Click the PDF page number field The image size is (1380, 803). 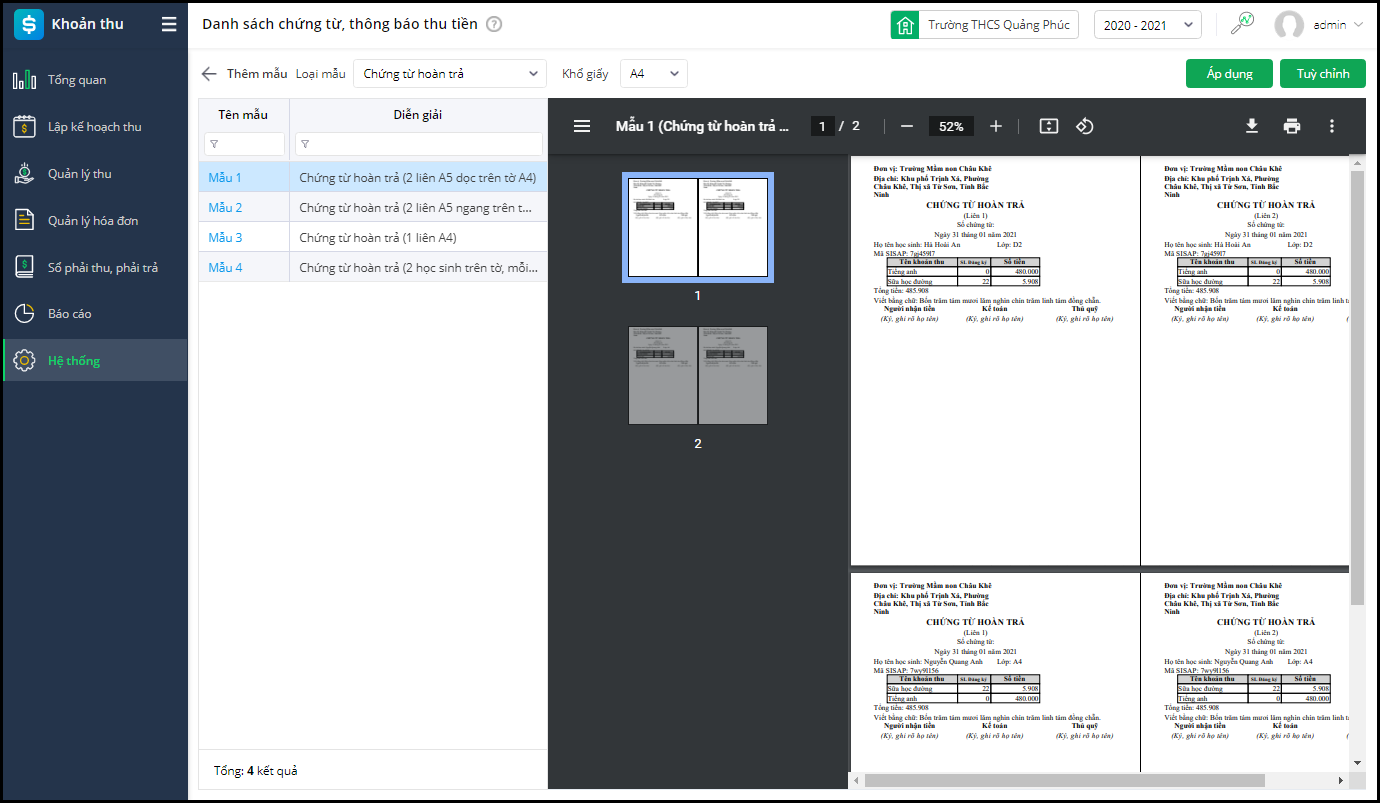point(822,126)
